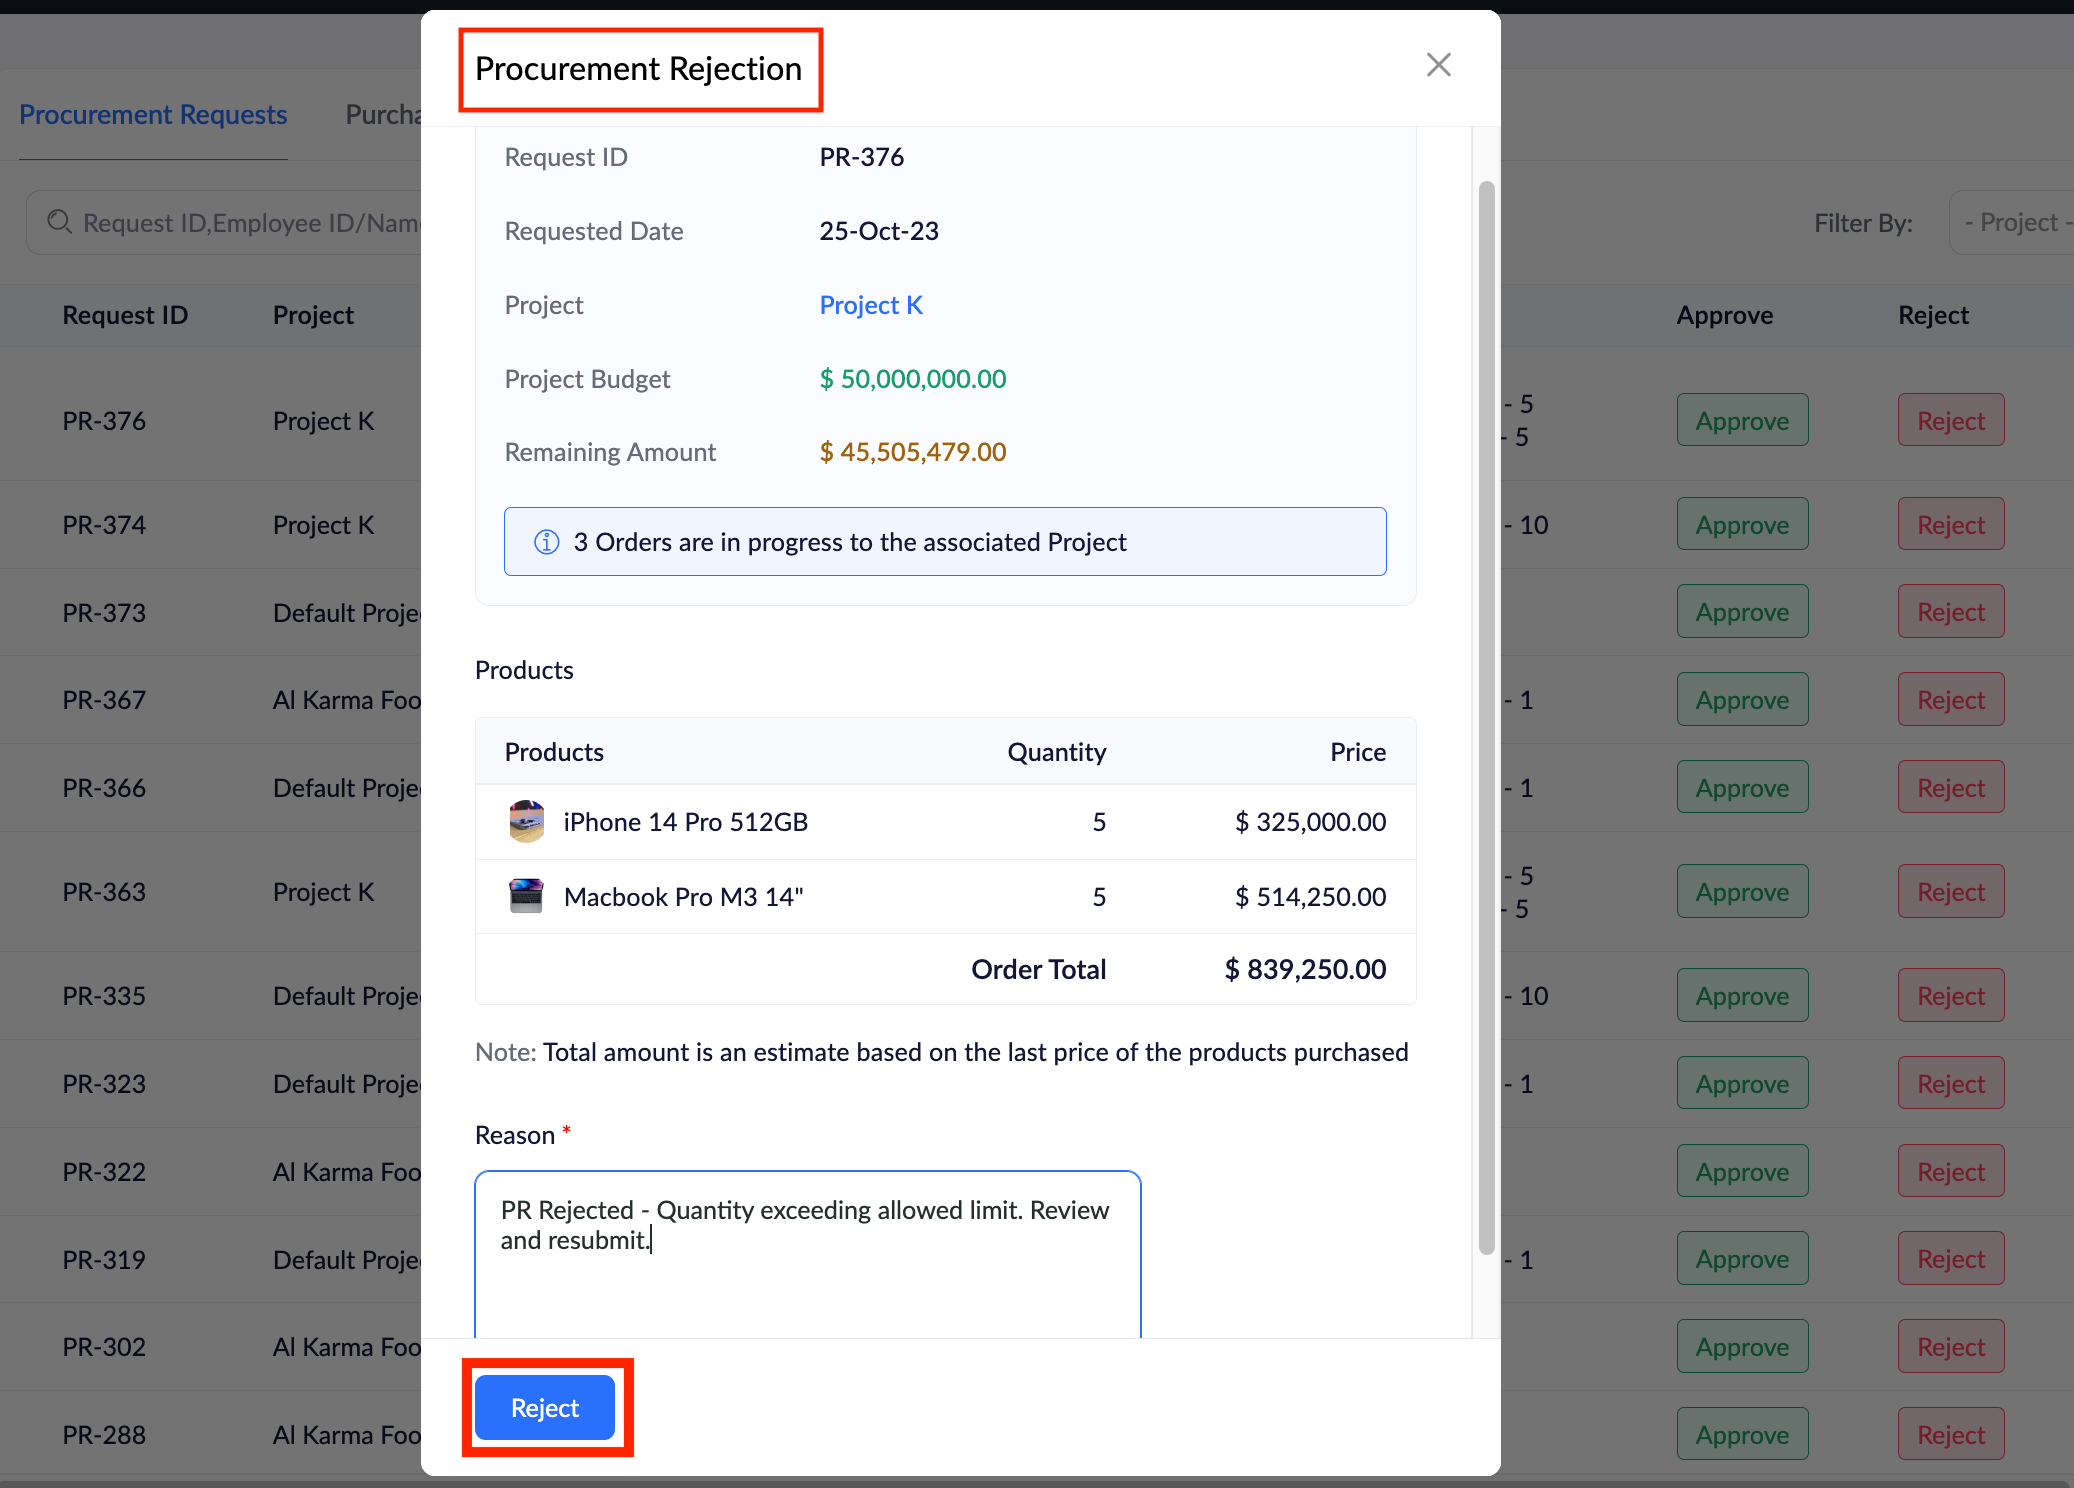This screenshot has height=1488, width=2074.
Task: Reject request PR-363 from the table
Action: point(1950,892)
